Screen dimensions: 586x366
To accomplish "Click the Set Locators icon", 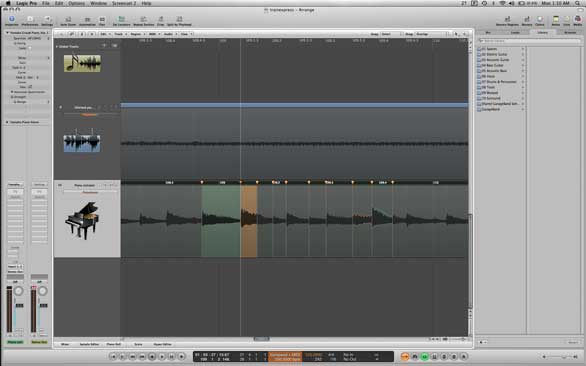I will [121, 21].
